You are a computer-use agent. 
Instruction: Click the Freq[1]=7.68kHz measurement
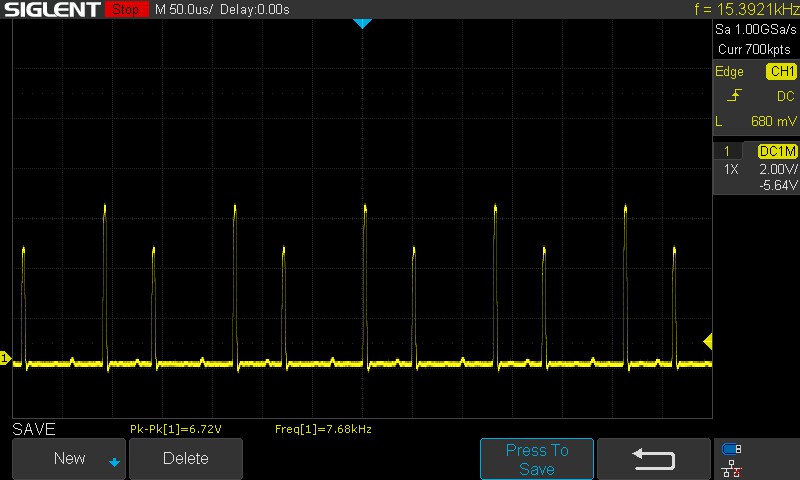(323, 429)
